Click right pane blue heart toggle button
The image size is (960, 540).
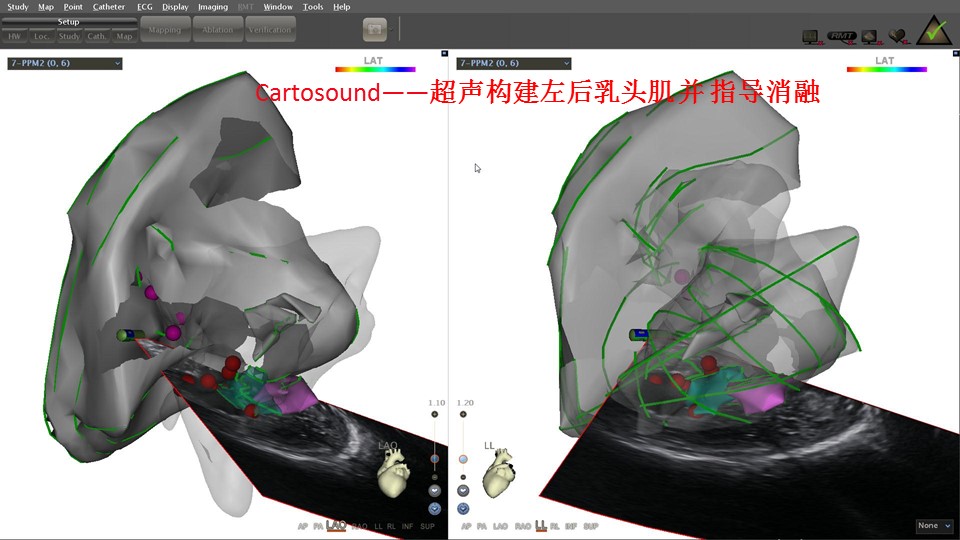tap(463, 508)
